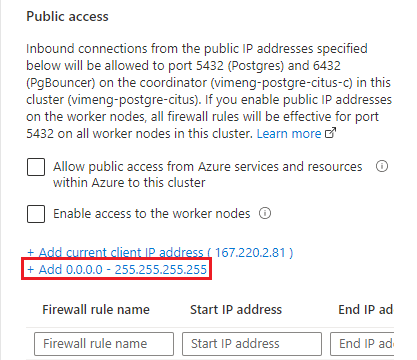Enable the Allow public access from Azure services checkbox
Viewport: 417px width, 360px height.
[x=36, y=167]
